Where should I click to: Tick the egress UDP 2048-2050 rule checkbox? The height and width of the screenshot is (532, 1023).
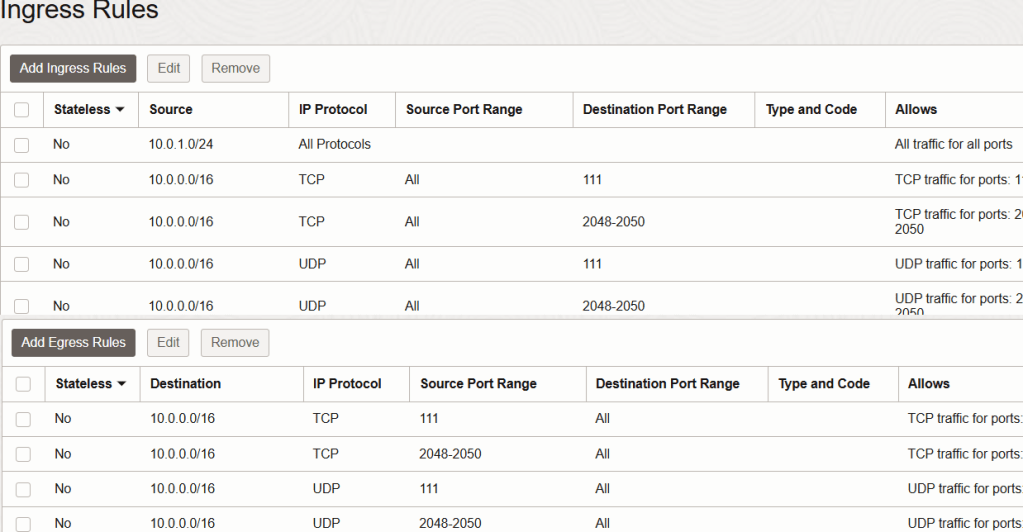point(23,524)
